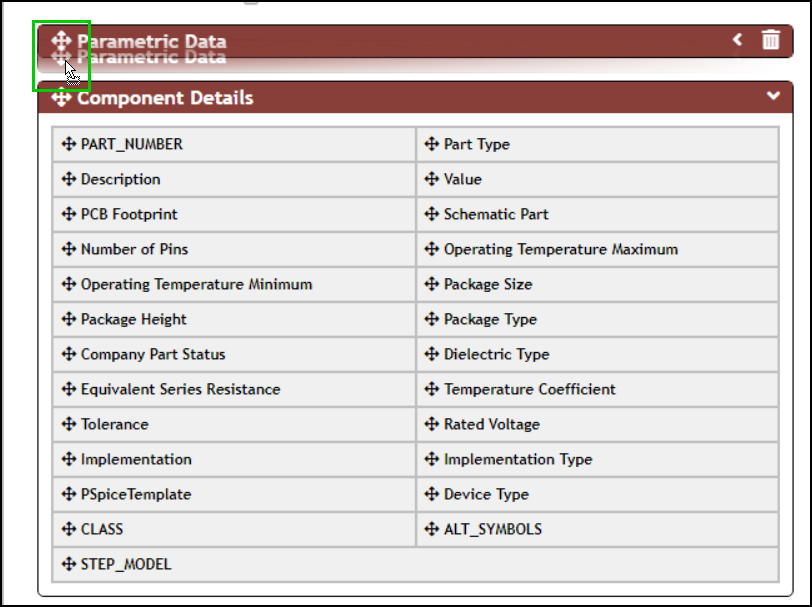Click the move handle next to Rated Voltage
Viewport: 812px width, 607px height.
point(431,424)
